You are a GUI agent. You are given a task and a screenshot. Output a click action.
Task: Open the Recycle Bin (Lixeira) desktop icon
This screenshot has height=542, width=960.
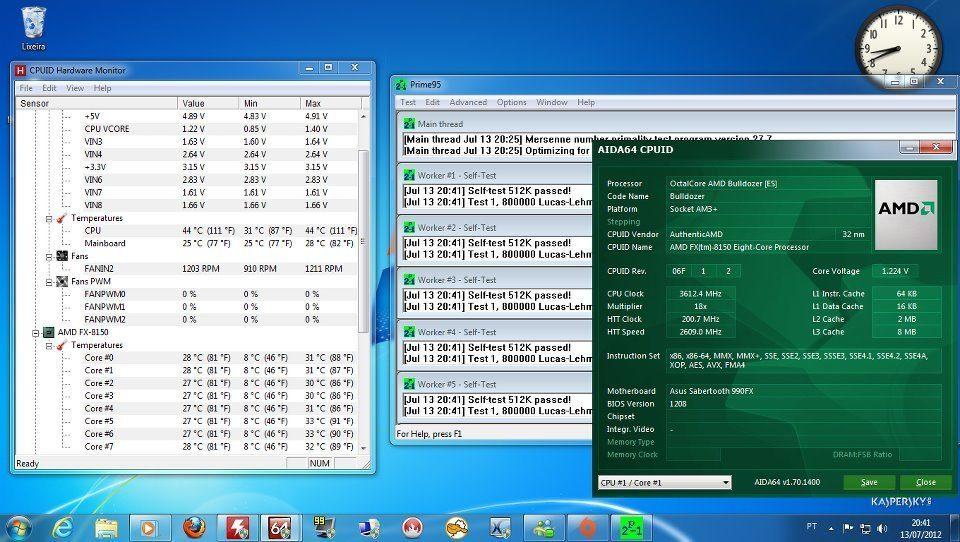tap(33, 27)
